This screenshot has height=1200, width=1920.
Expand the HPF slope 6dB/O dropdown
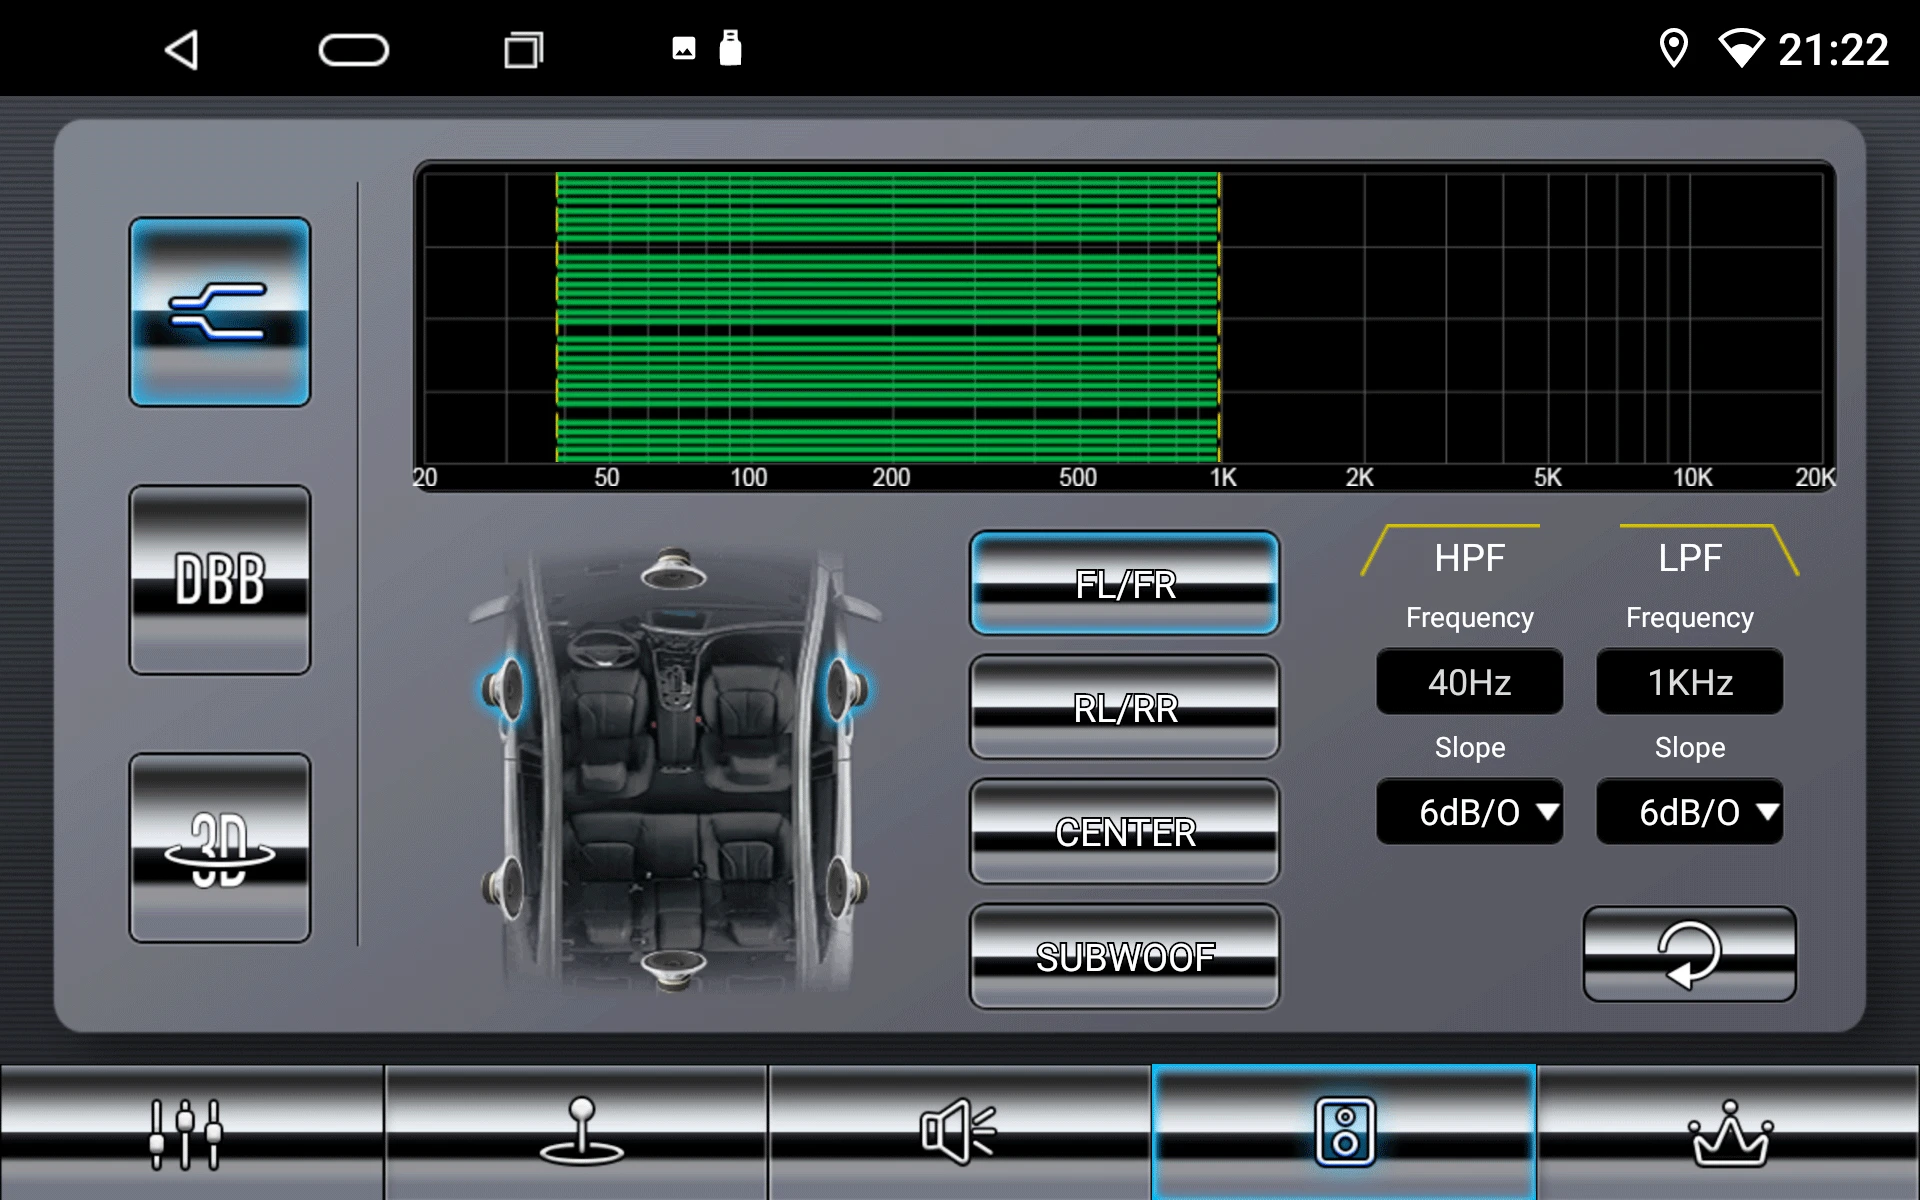tap(1469, 812)
